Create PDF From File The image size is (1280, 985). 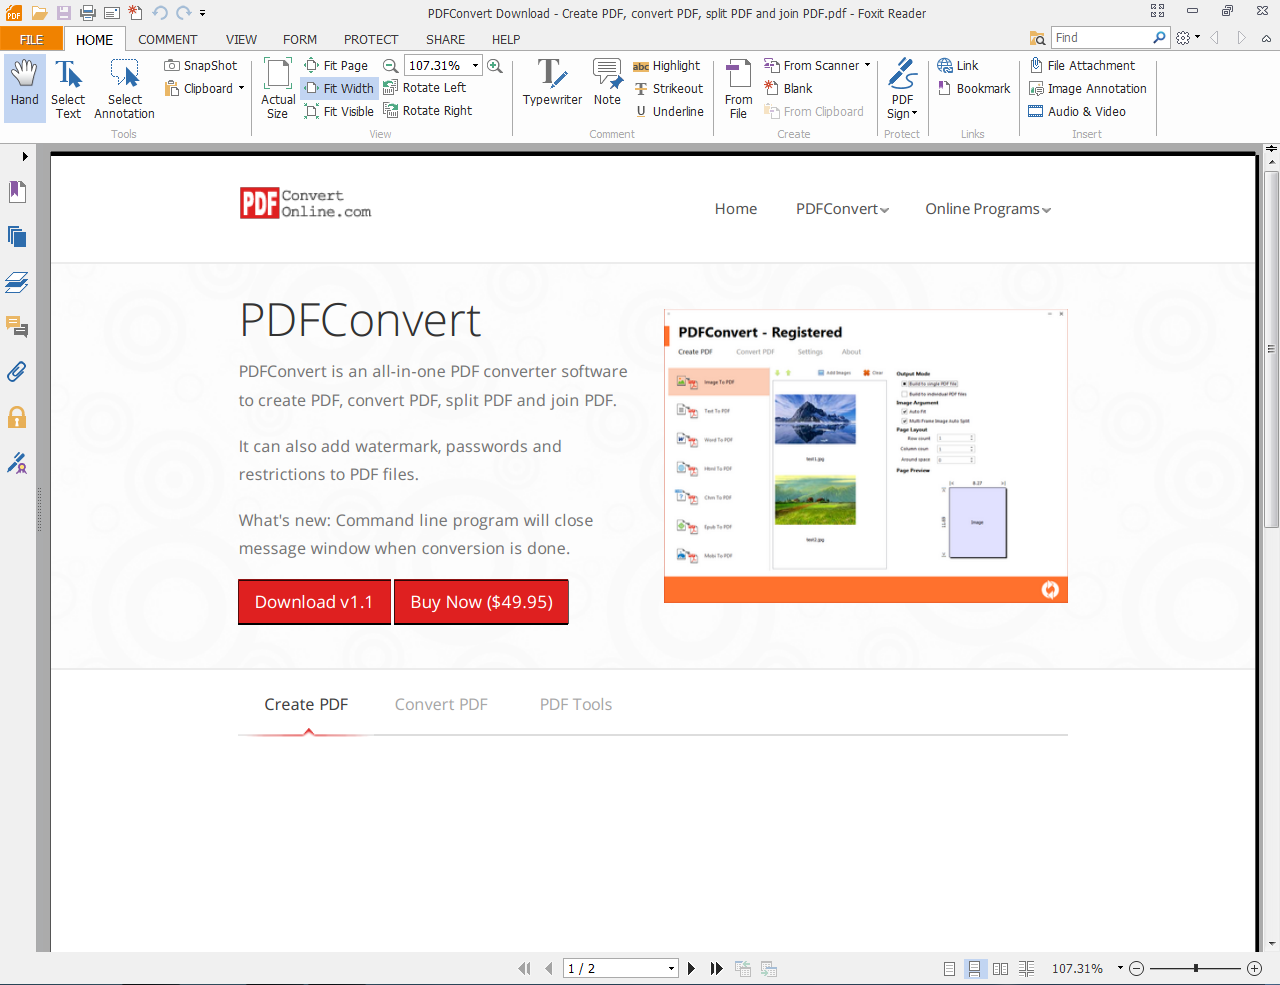(x=738, y=88)
